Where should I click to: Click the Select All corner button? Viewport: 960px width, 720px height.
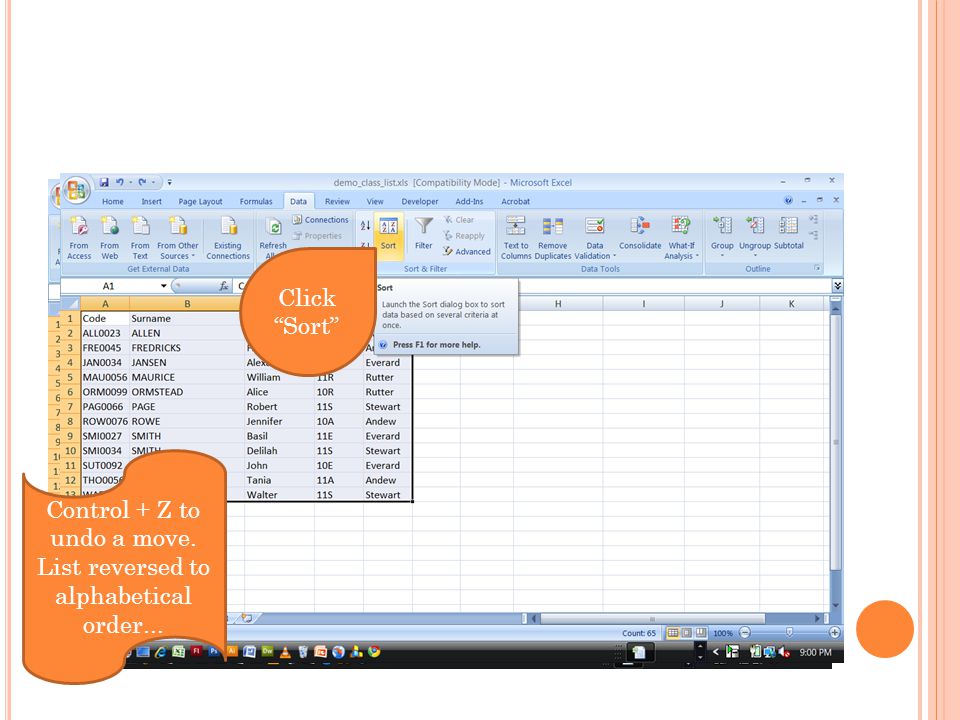tap(70, 304)
